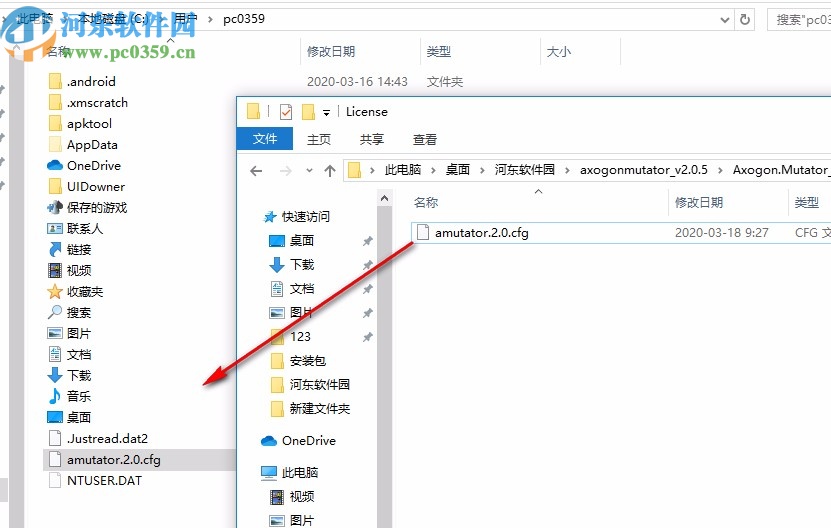Open 桌面 under quick access in navigation pane
Screen dimensions: 831x528
301,241
